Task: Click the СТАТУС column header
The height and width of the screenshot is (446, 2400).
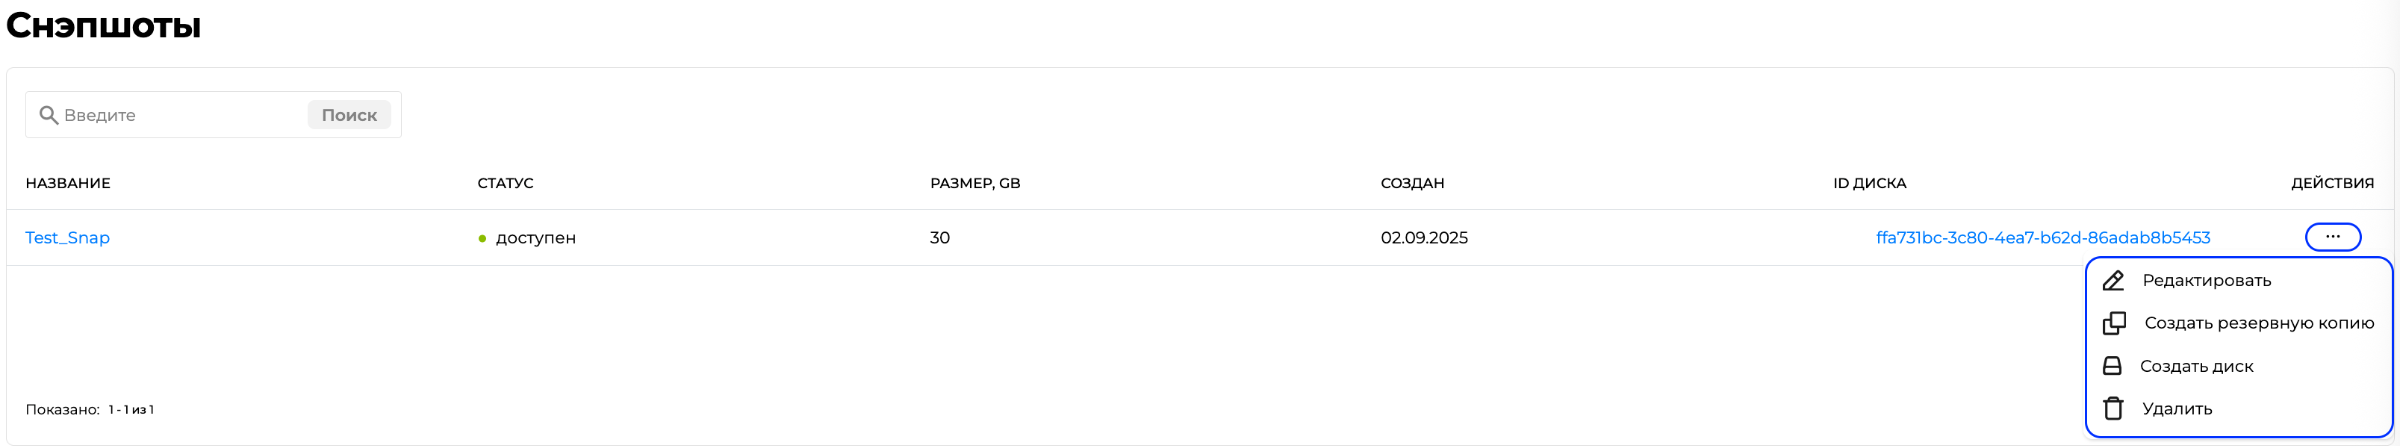Action: pyautogui.click(x=505, y=183)
